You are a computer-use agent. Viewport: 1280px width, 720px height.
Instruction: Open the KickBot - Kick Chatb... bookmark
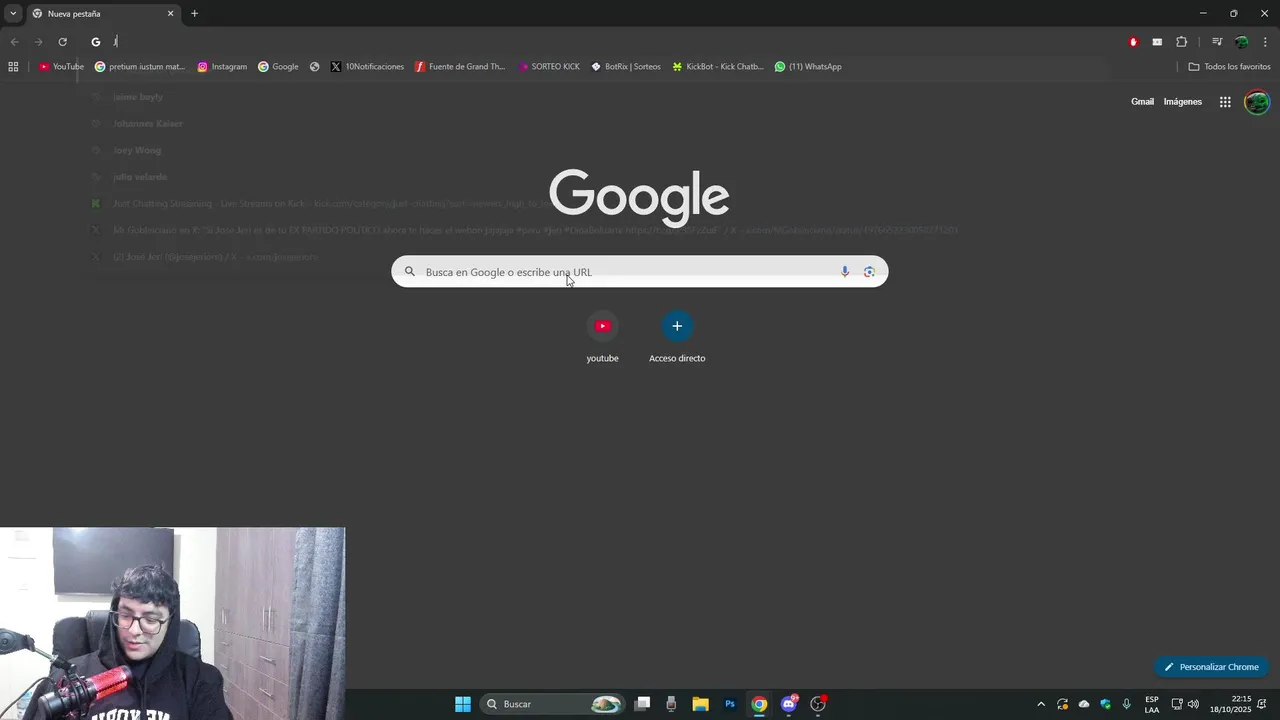718,67
